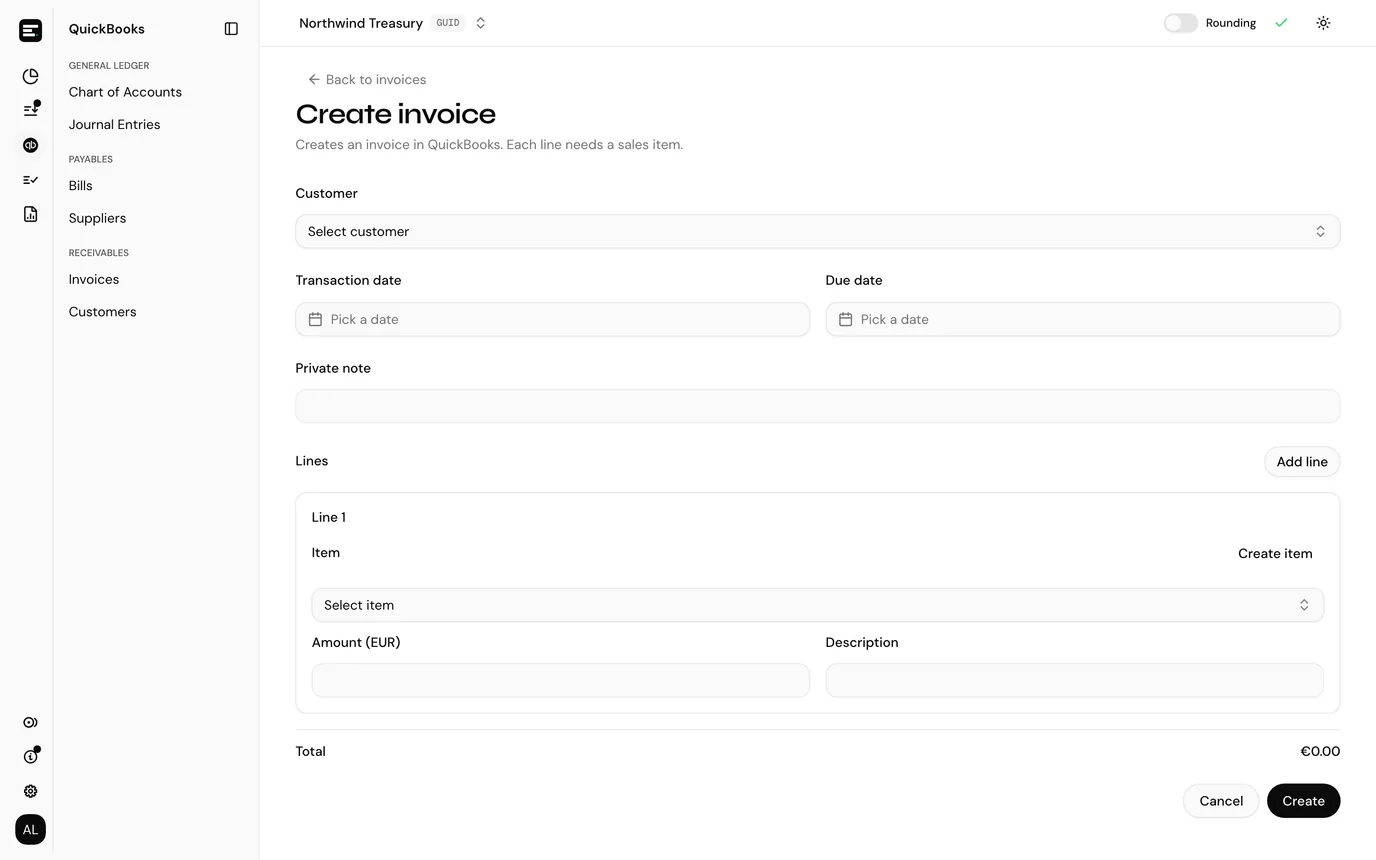Click the "Line 1" heading text
The width and height of the screenshot is (1376, 860).
[329, 518]
